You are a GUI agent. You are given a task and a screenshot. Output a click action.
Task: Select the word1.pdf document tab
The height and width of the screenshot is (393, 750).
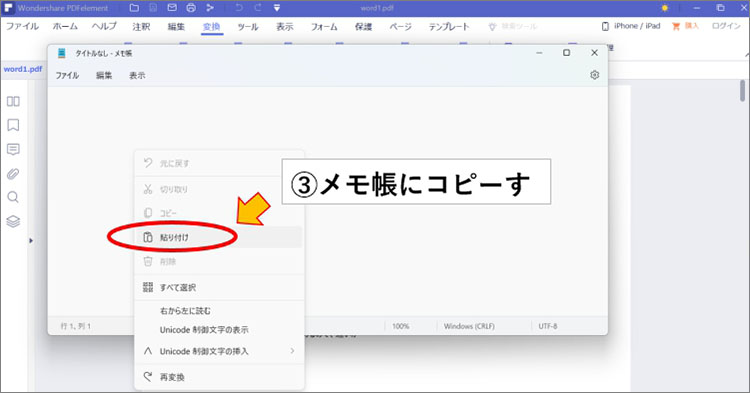(23, 69)
